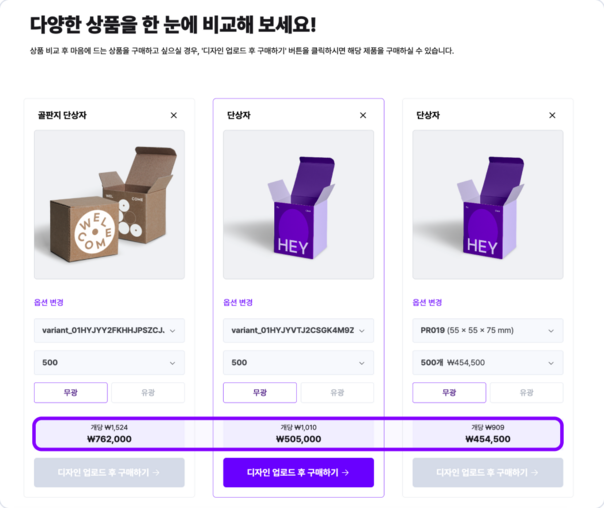Expand the PR019 (55 × 55 × 75 mm) size dropdown

(488, 330)
